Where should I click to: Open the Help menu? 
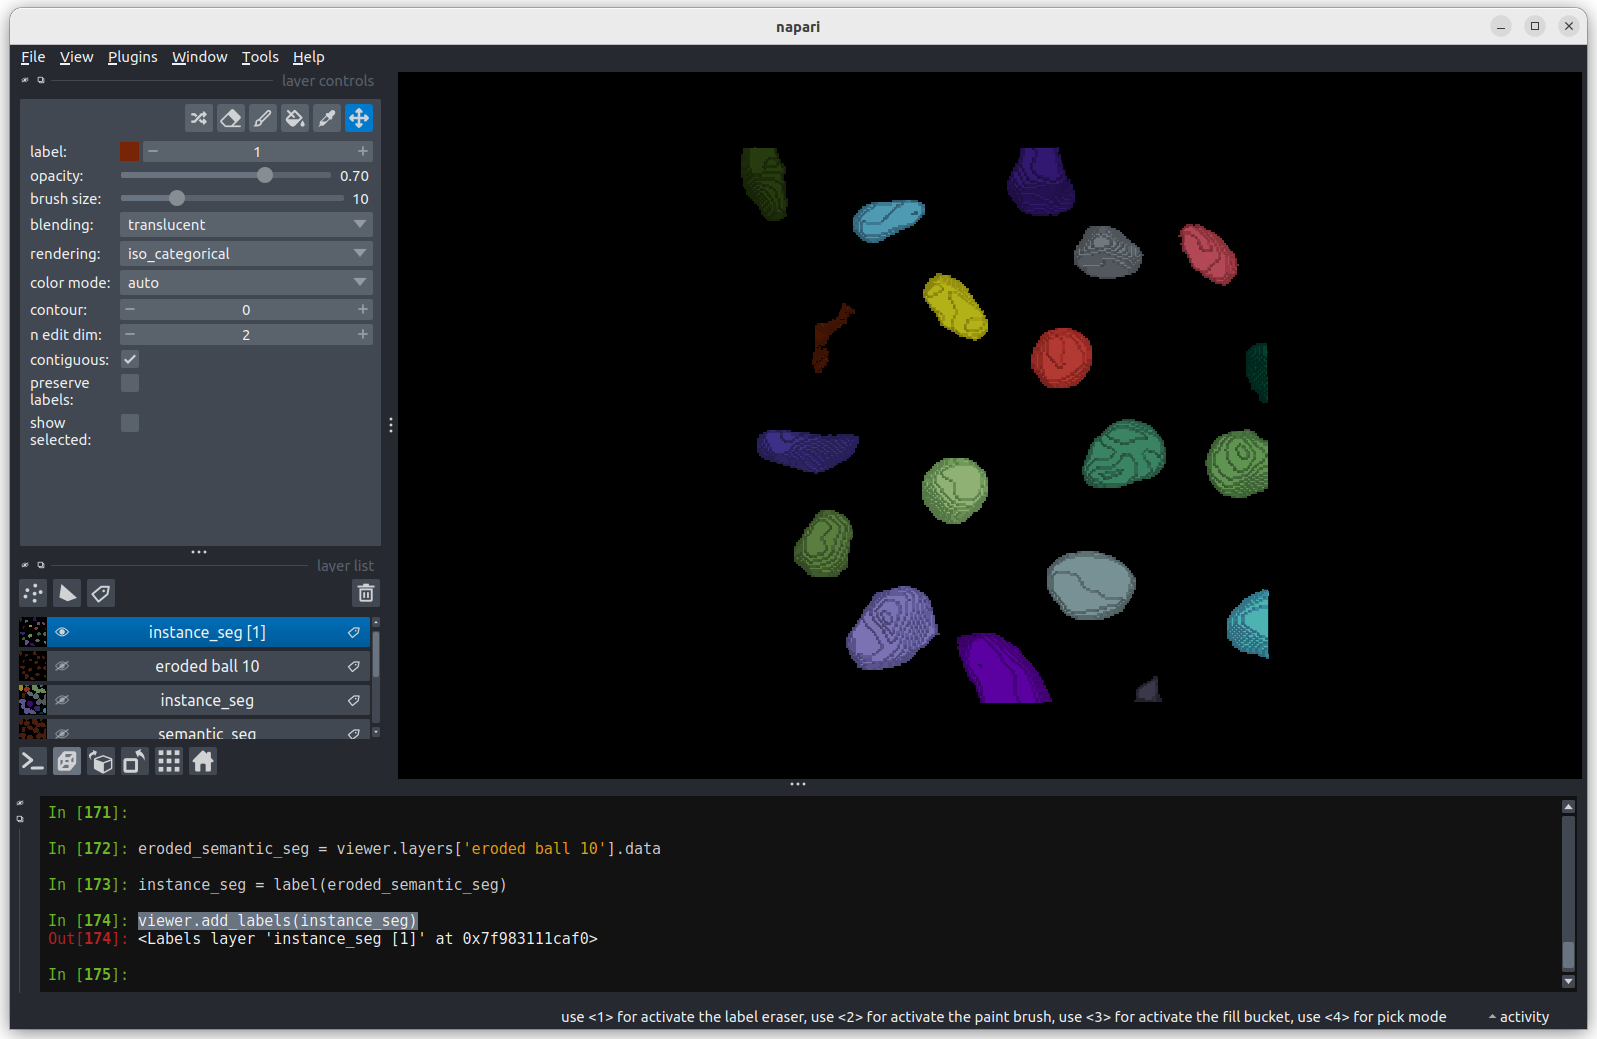pos(308,57)
